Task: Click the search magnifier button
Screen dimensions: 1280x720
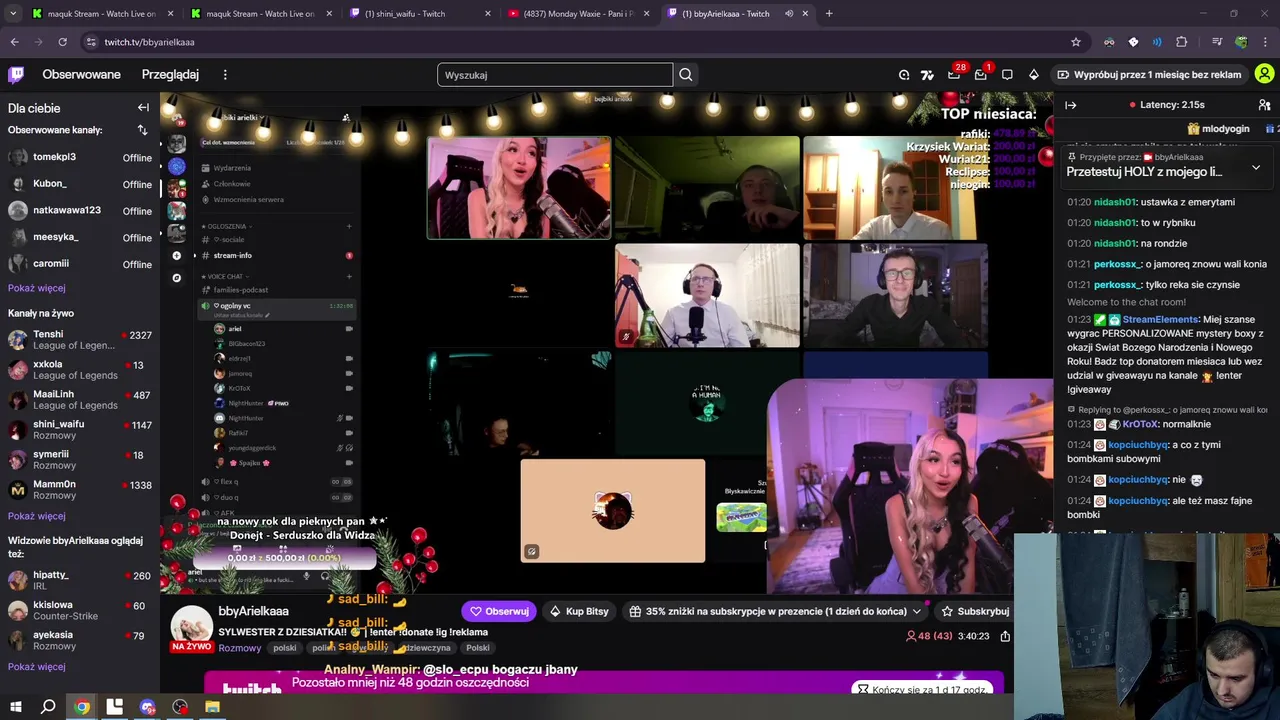Action: click(686, 75)
